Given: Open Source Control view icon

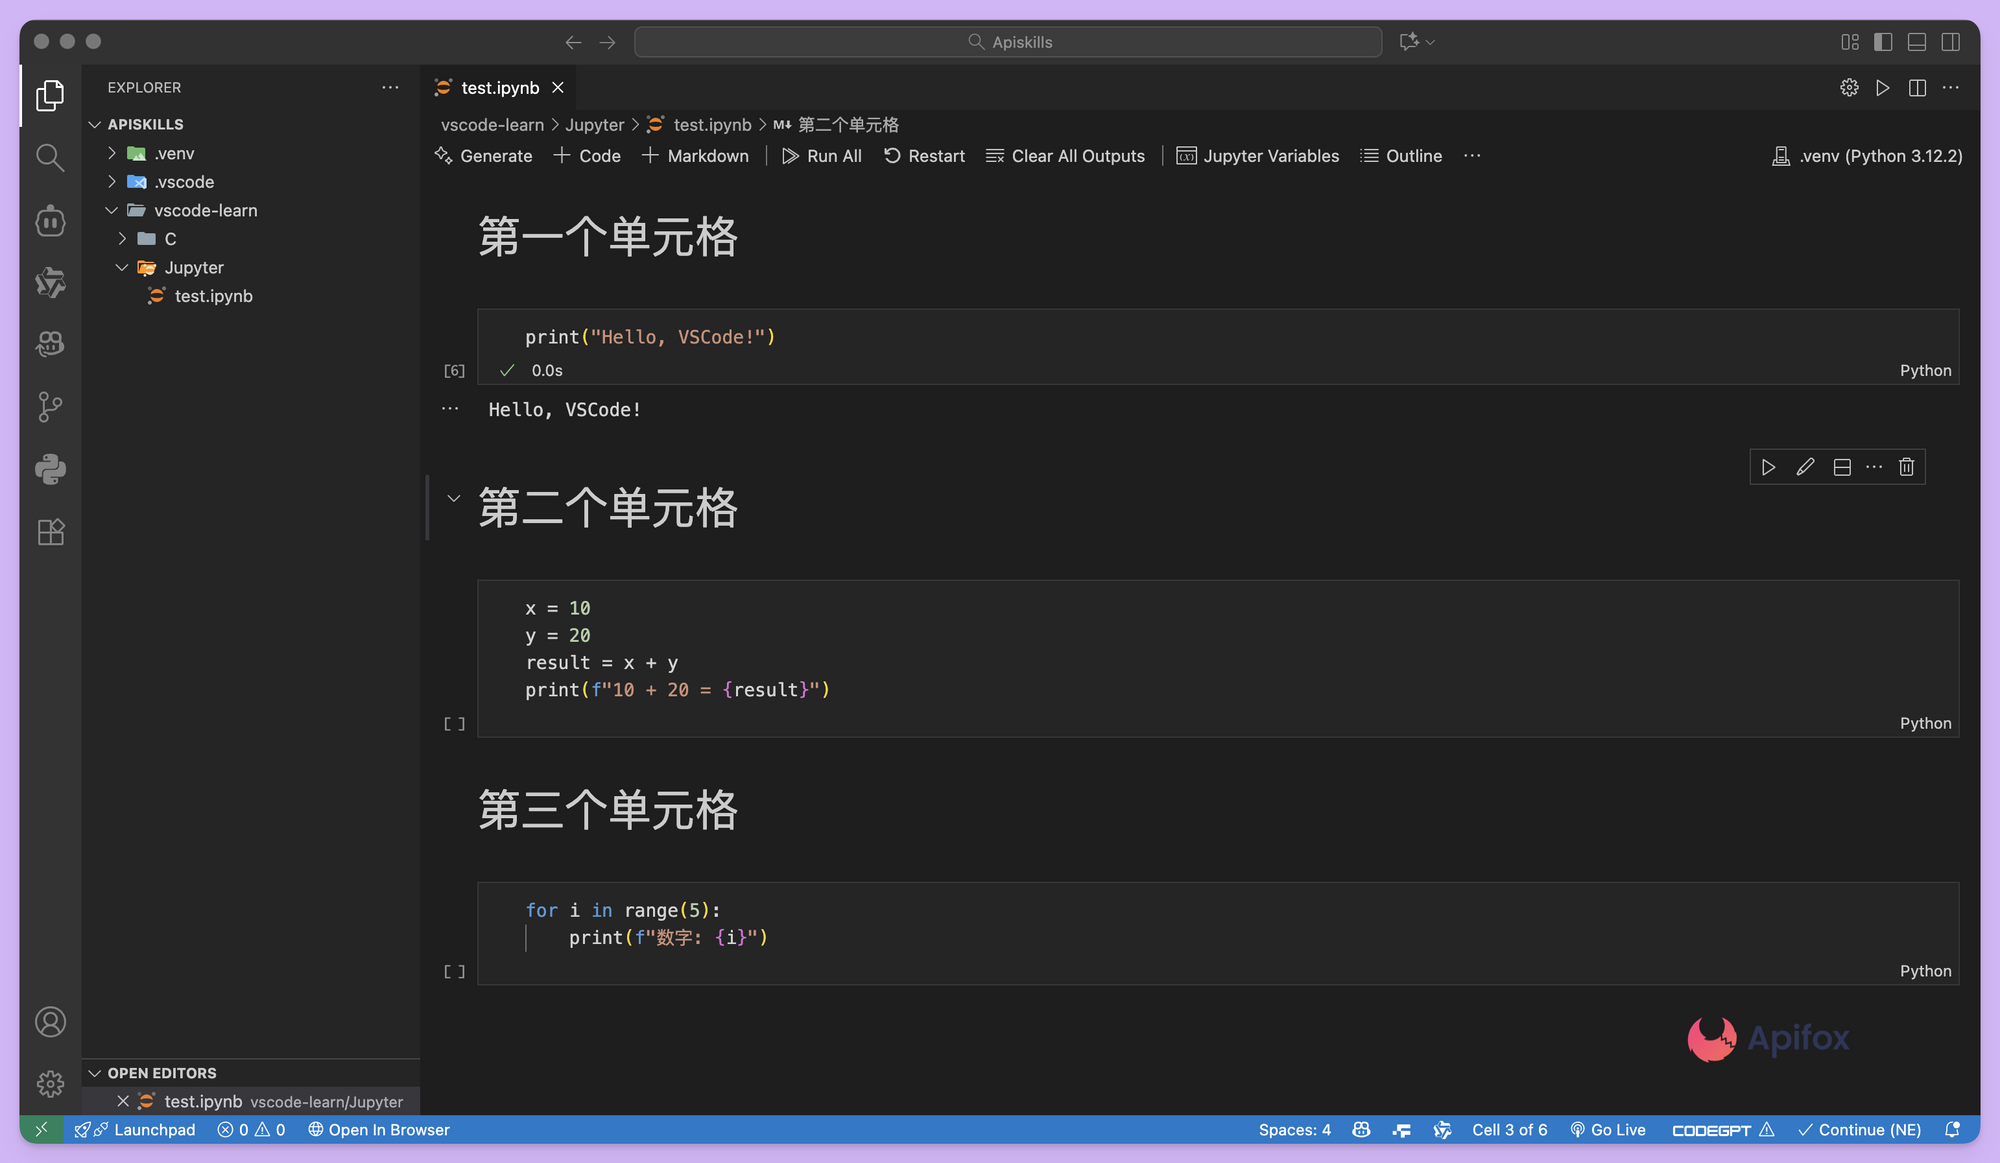Looking at the screenshot, I should click(x=50, y=407).
